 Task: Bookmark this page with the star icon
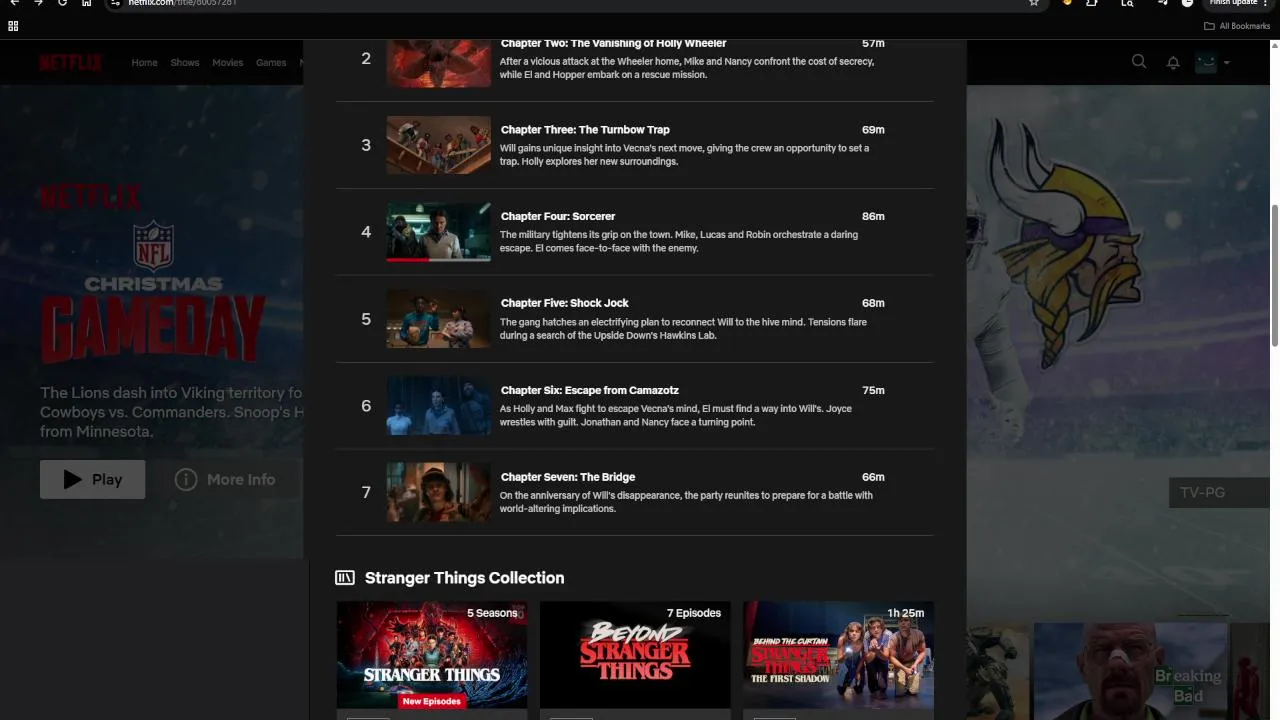tap(1034, 3)
